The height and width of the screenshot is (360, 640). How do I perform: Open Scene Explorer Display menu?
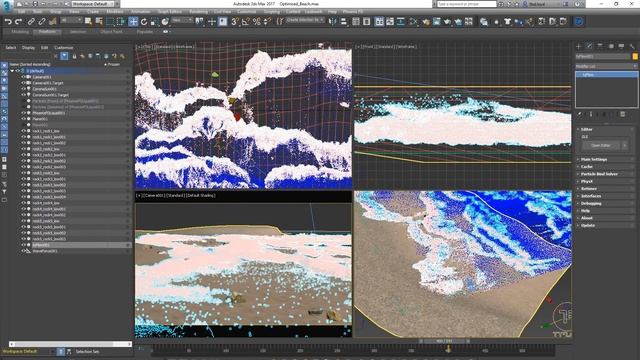pos(29,48)
